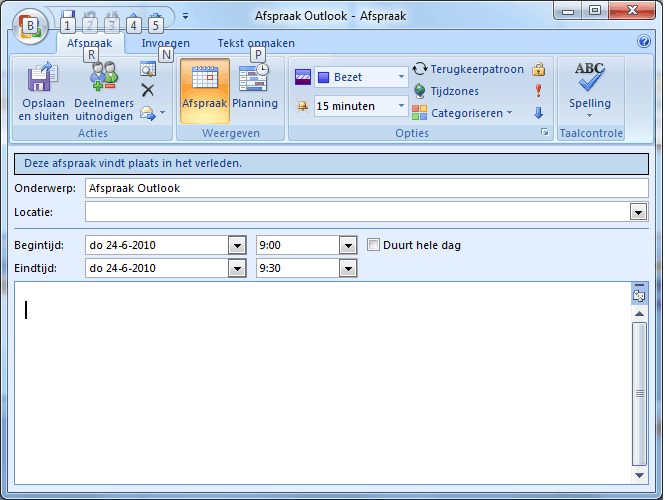Switch to Planning view
665x500 pixels.
tap(255, 91)
